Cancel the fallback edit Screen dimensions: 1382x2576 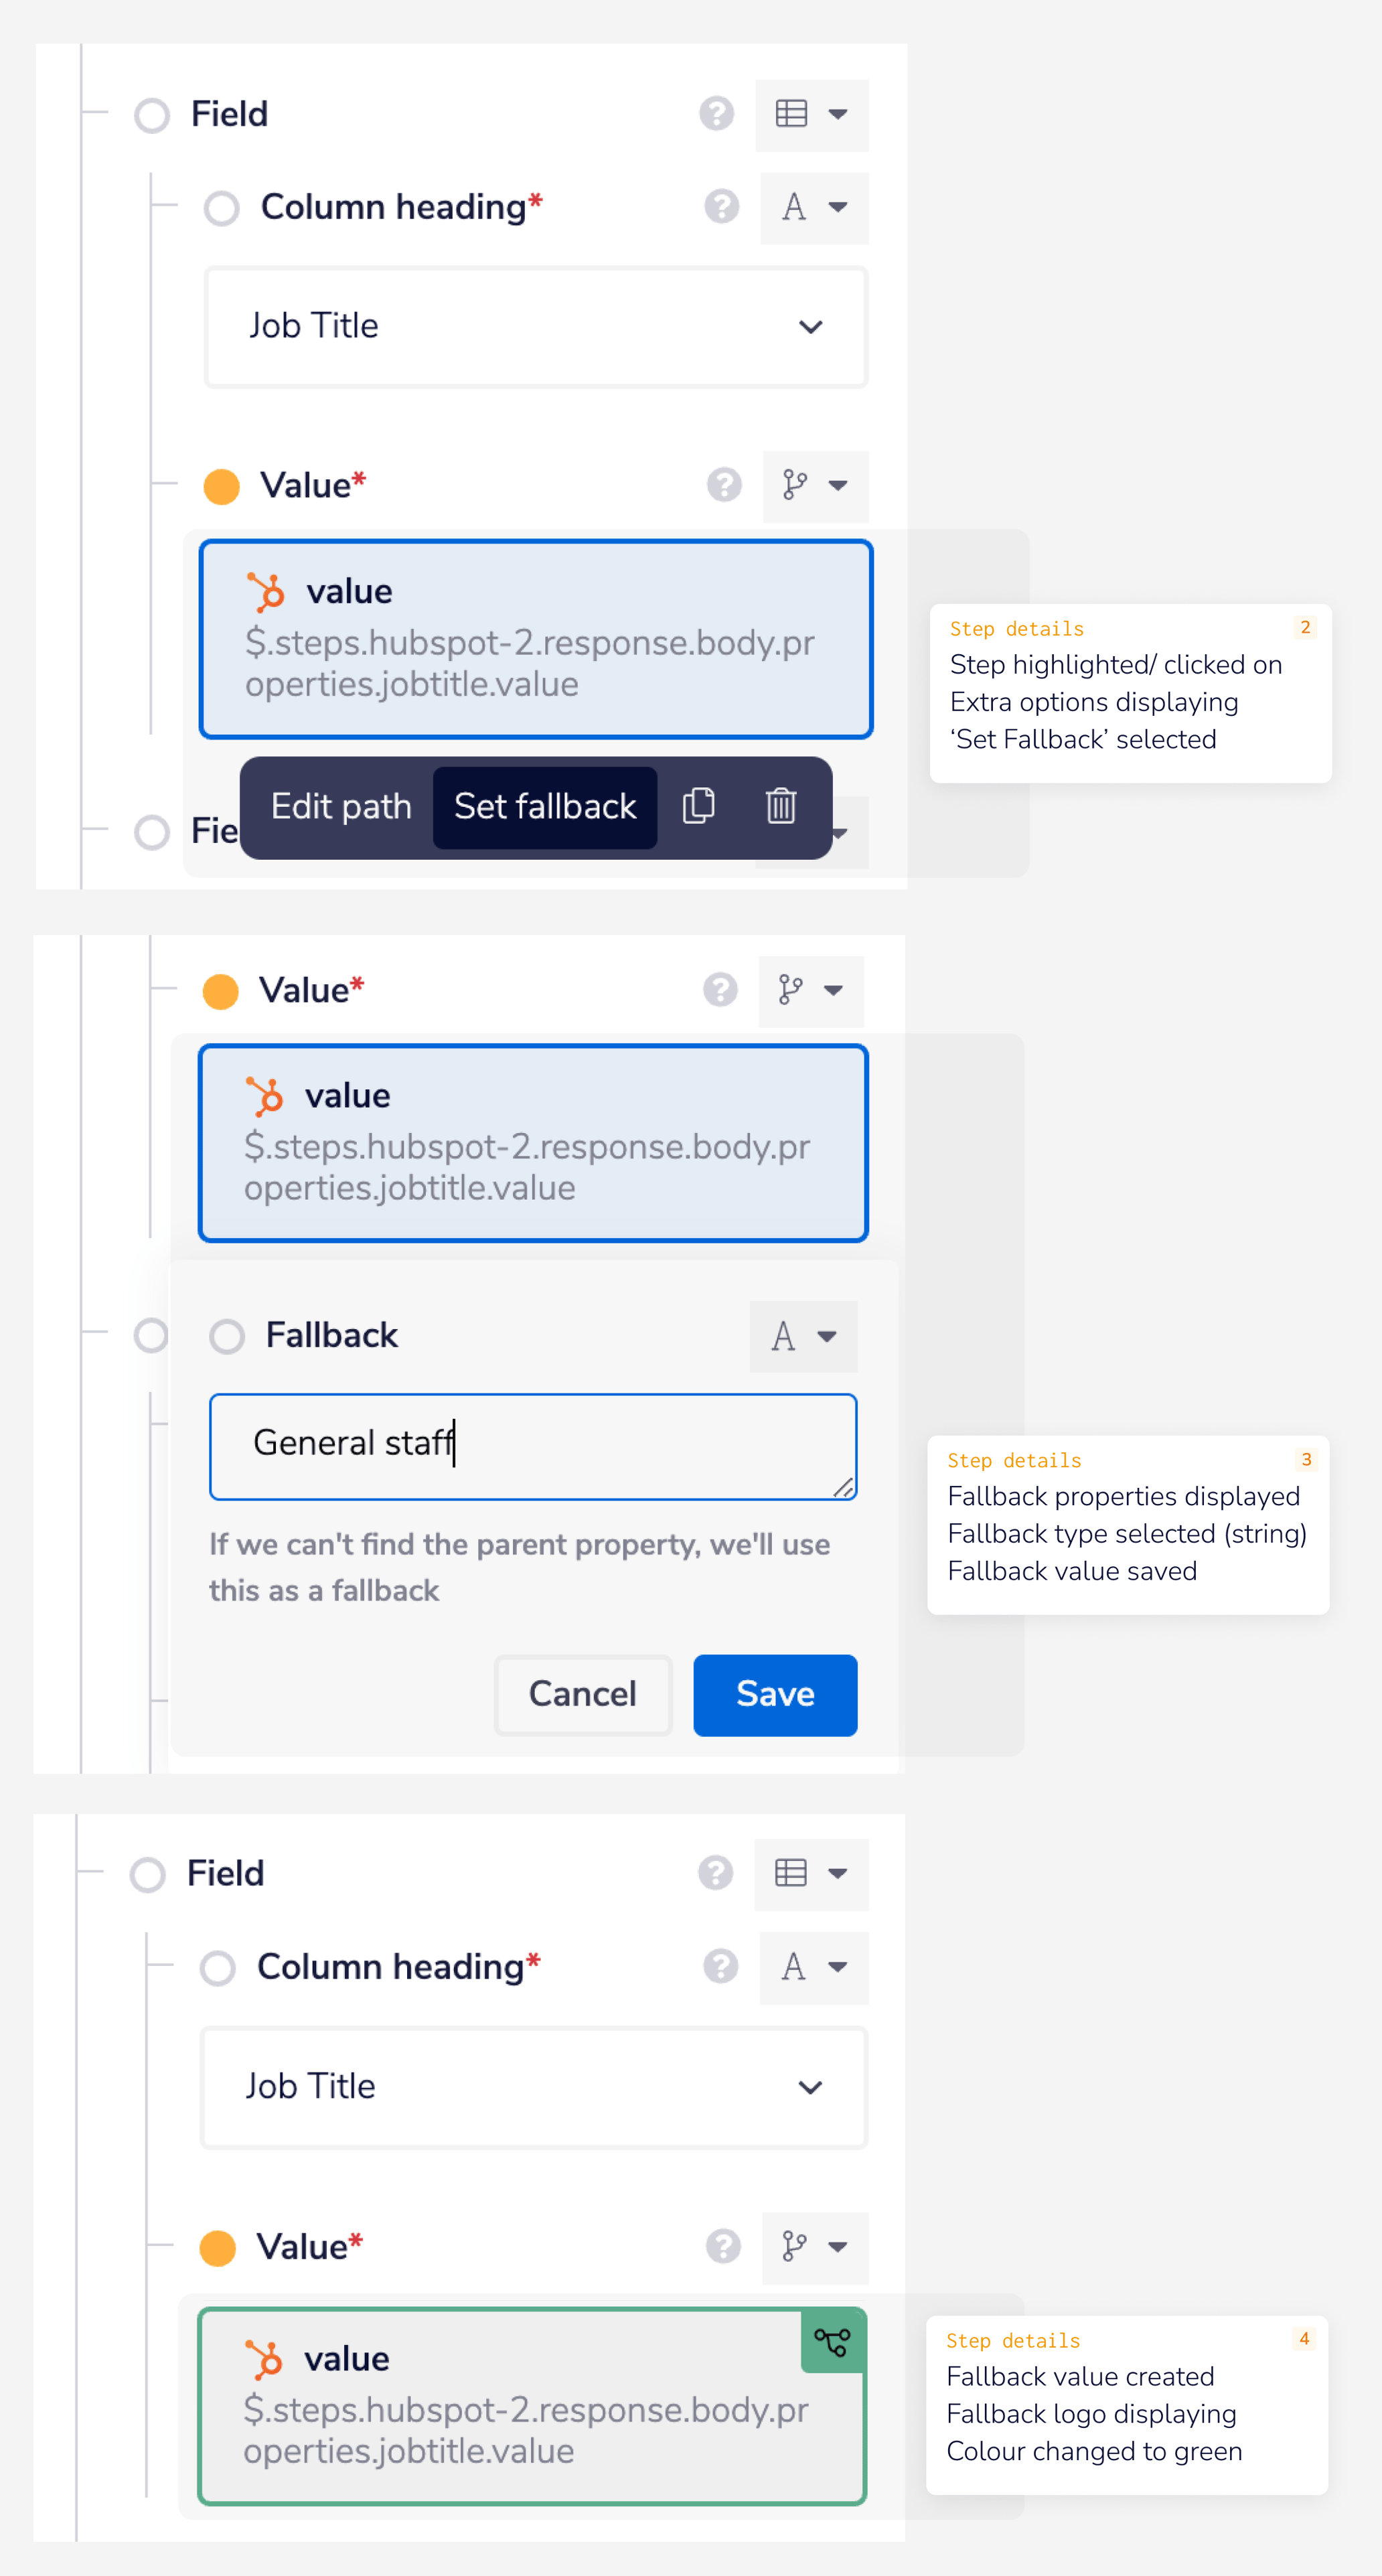click(x=582, y=1695)
